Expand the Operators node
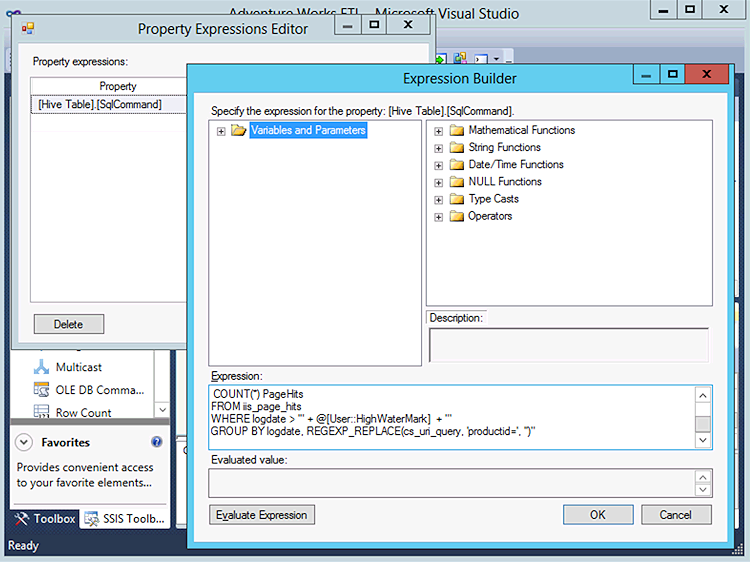The width and height of the screenshot is (750, 562). [x=438, y=217]
